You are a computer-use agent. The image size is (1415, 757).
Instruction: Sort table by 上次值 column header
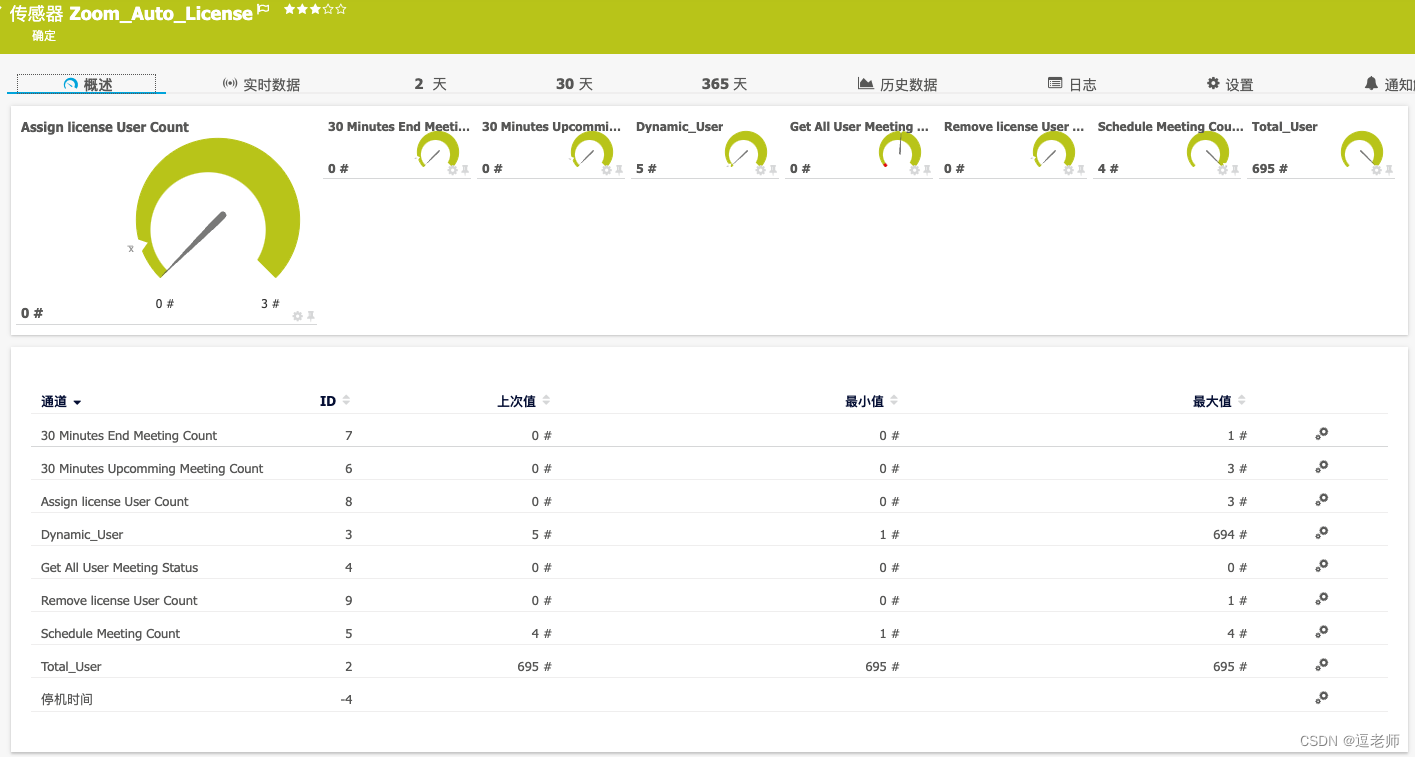click(x=524, y=401)
